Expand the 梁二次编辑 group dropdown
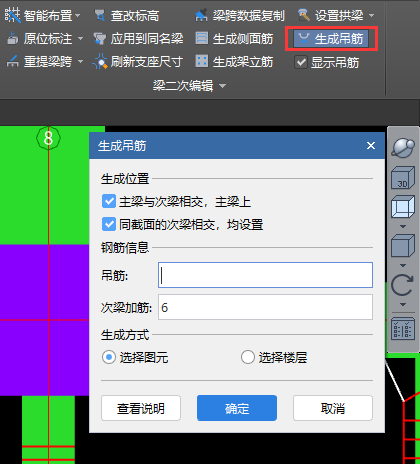Image resolution: width=420 pixels, height=464 pixels. [222, 86]
